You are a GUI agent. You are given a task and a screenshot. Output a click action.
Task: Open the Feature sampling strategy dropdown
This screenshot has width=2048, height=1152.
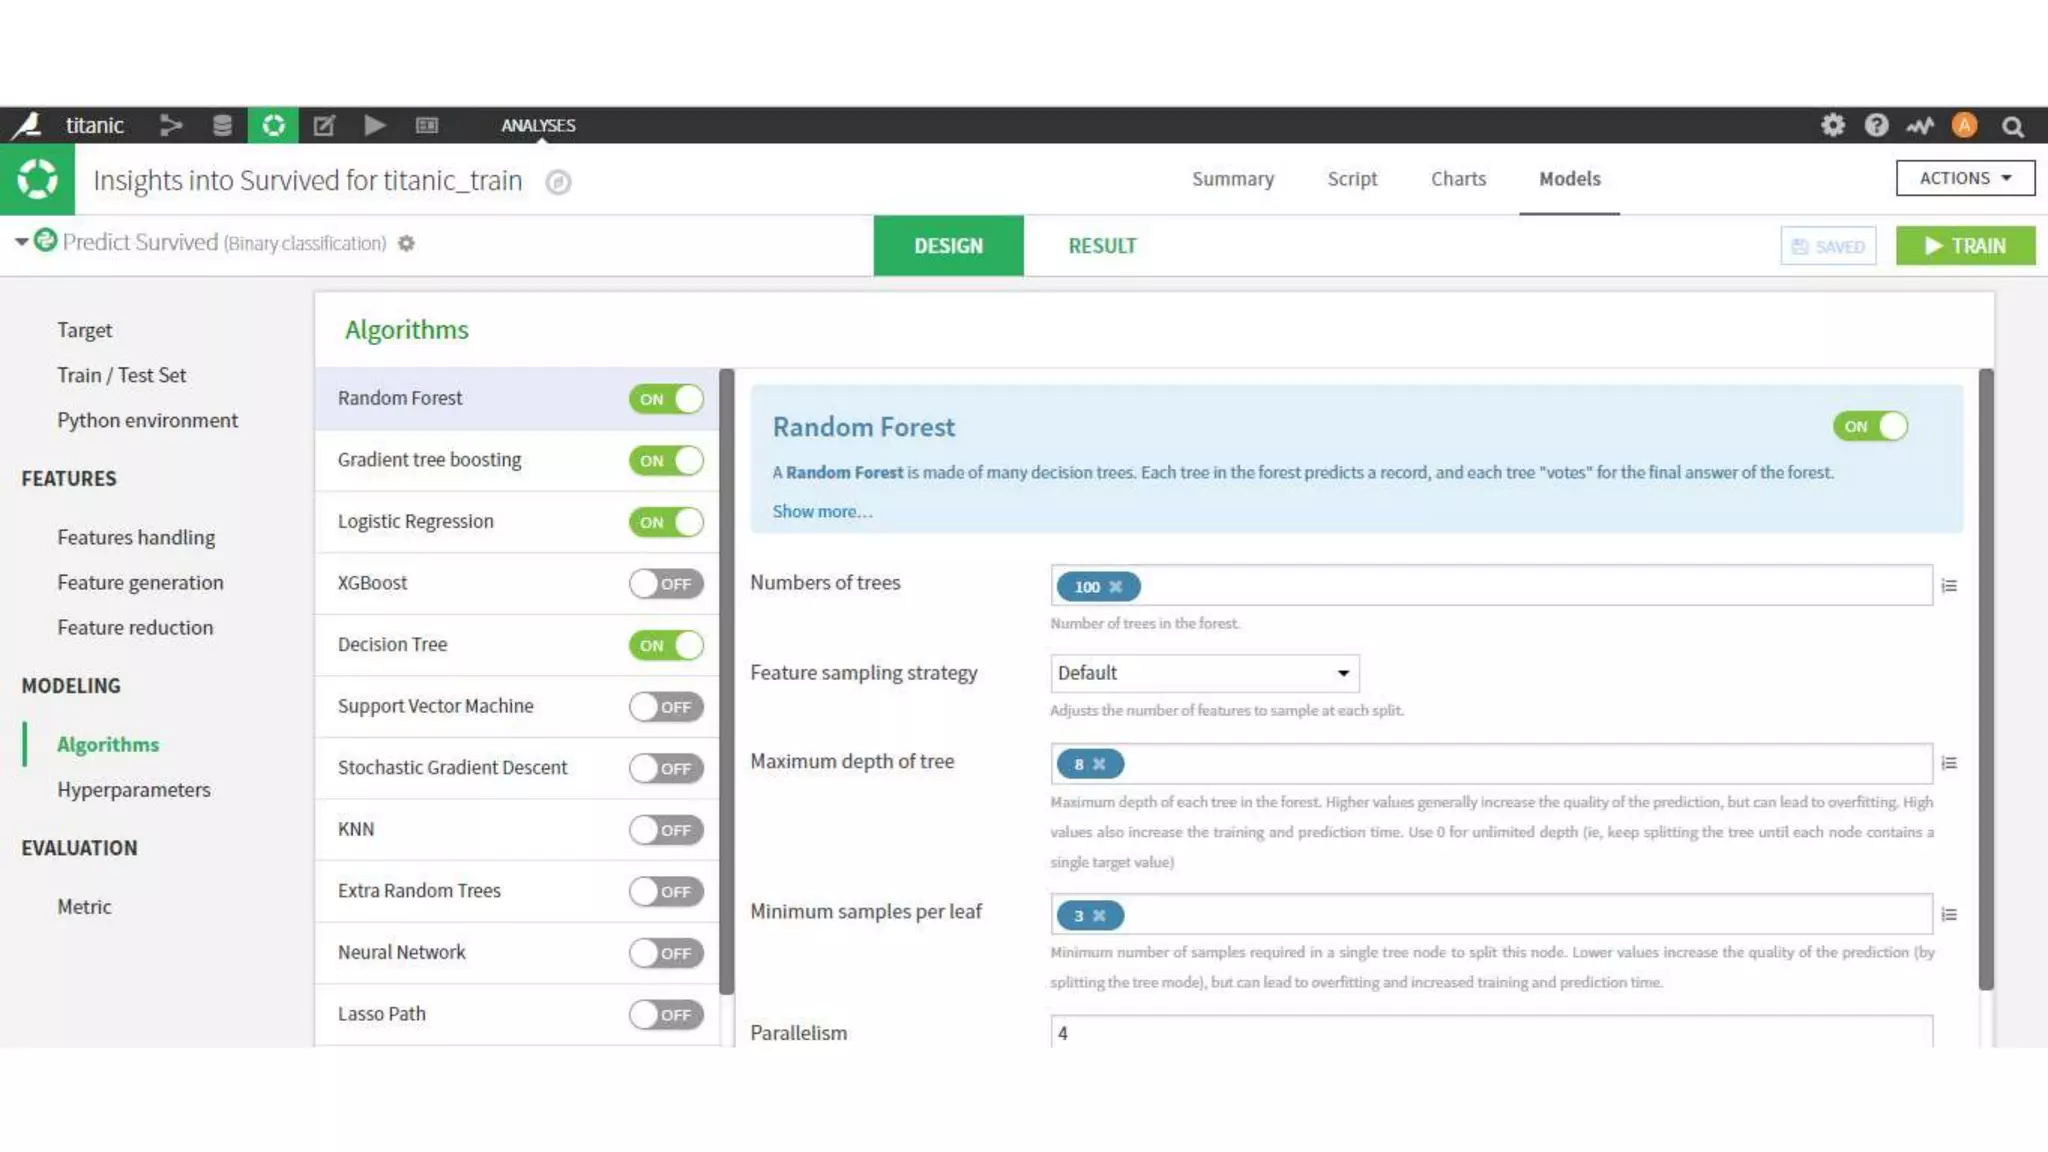click(1204, 673)
